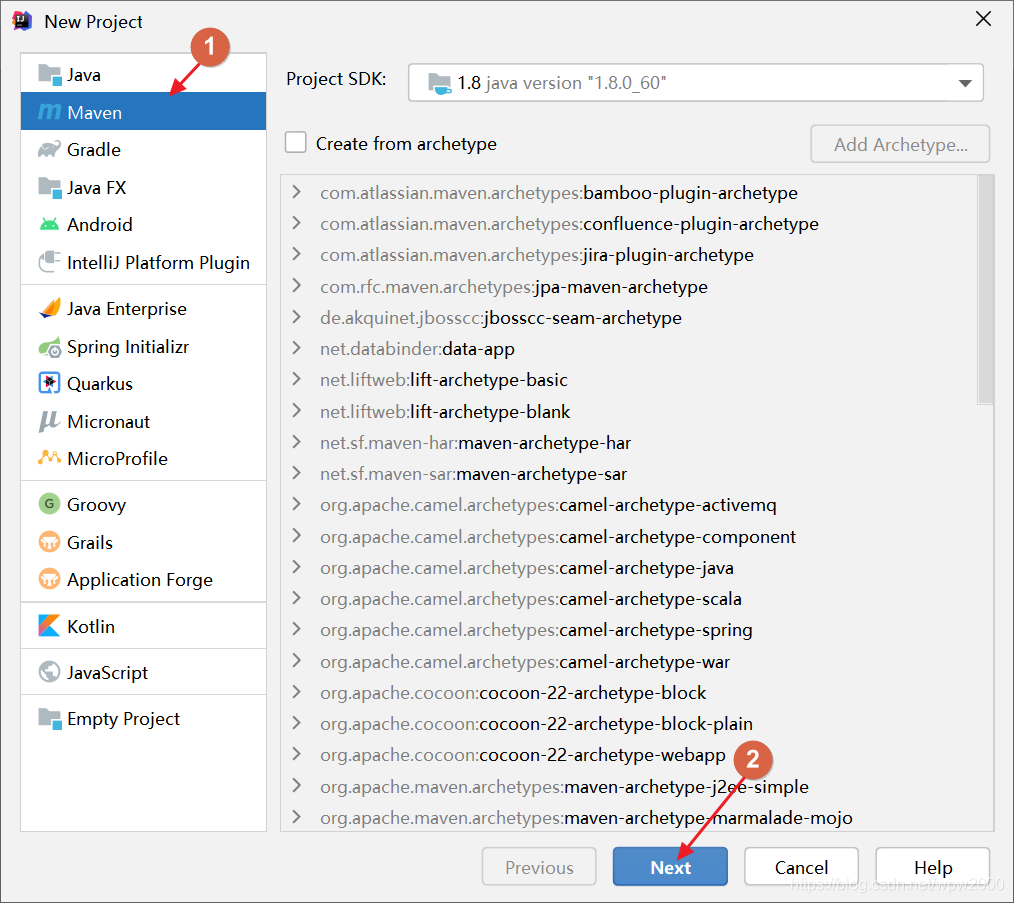Click the MicroProfile icon
Viewport: 1014px width, 903px height.
pos(49,458)
